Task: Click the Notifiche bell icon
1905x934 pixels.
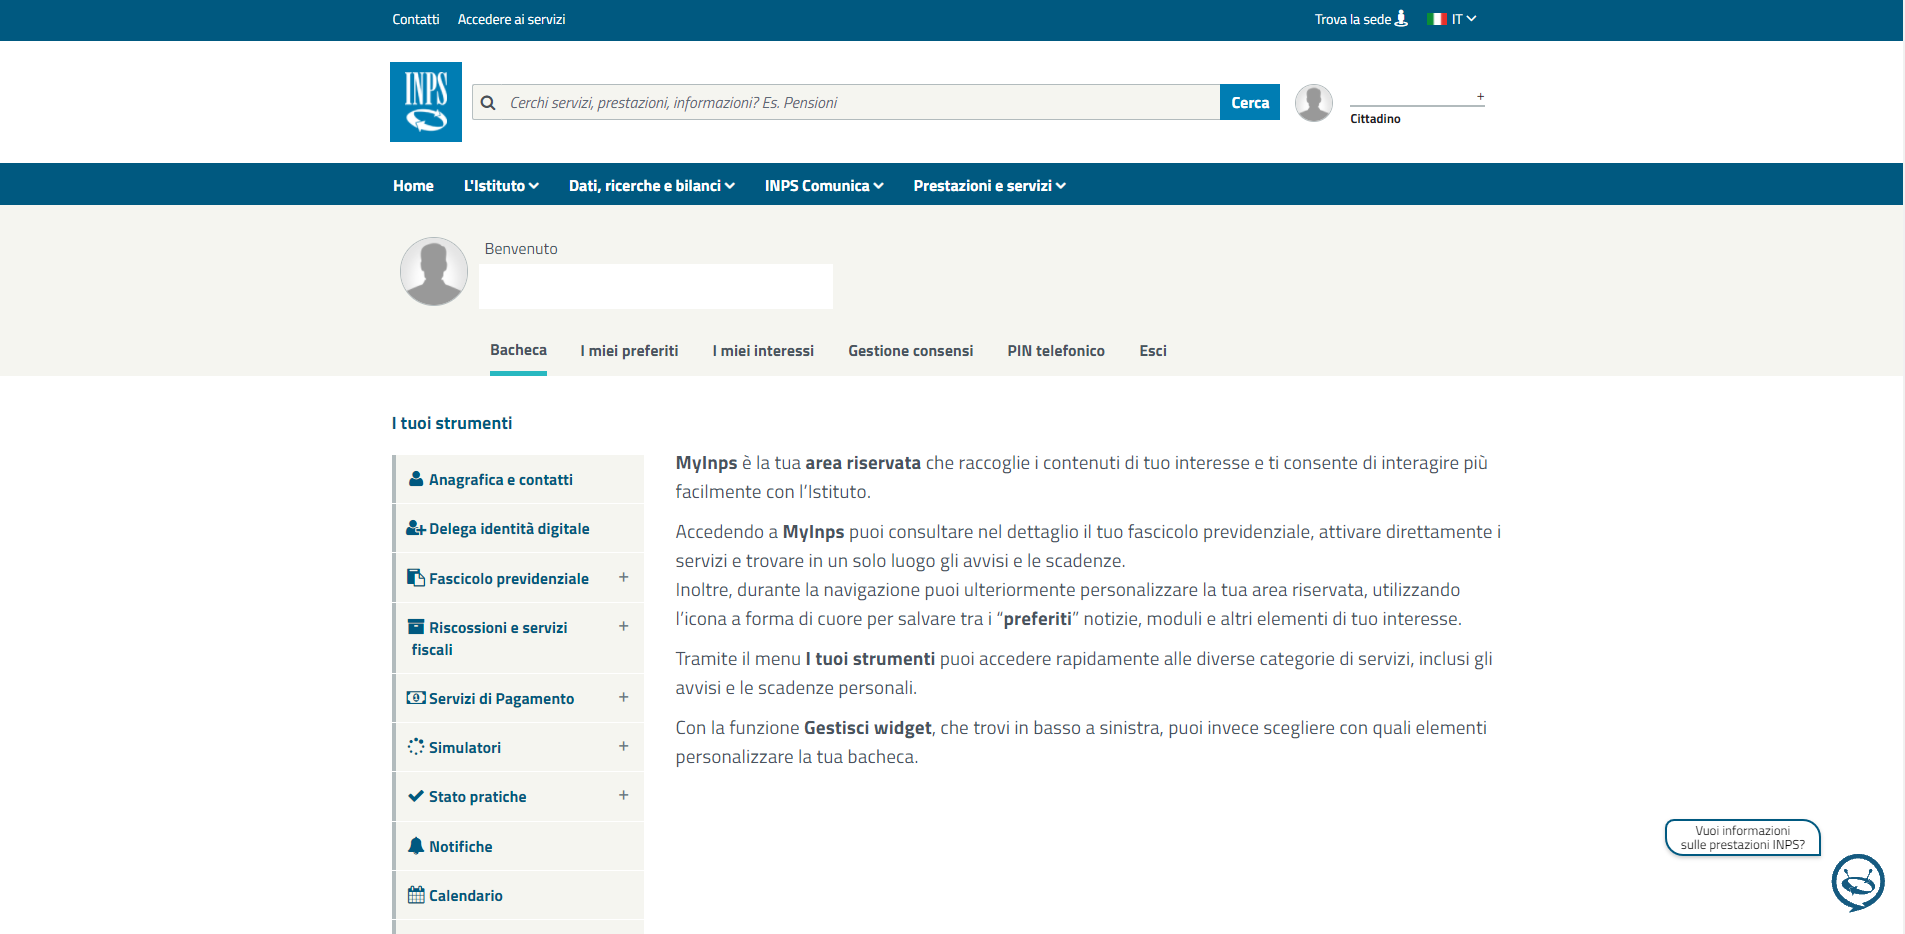Action: (x=416, y=846)
